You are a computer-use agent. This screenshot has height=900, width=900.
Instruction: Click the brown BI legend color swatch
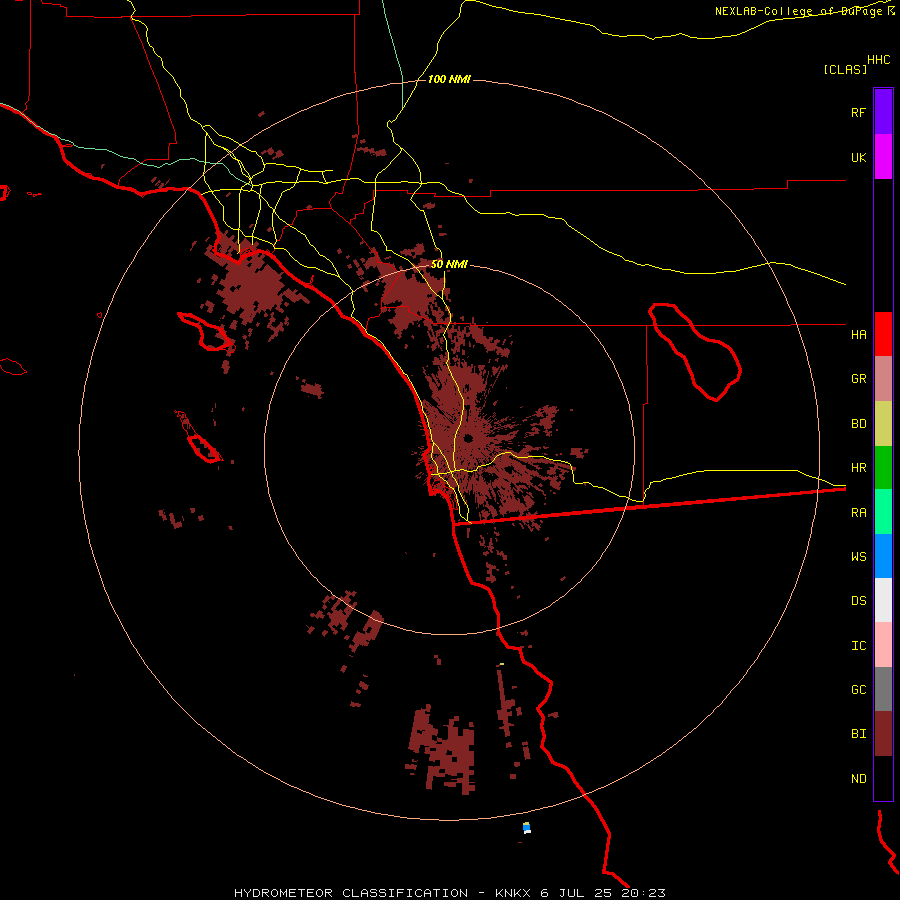(x=883, y=734)
